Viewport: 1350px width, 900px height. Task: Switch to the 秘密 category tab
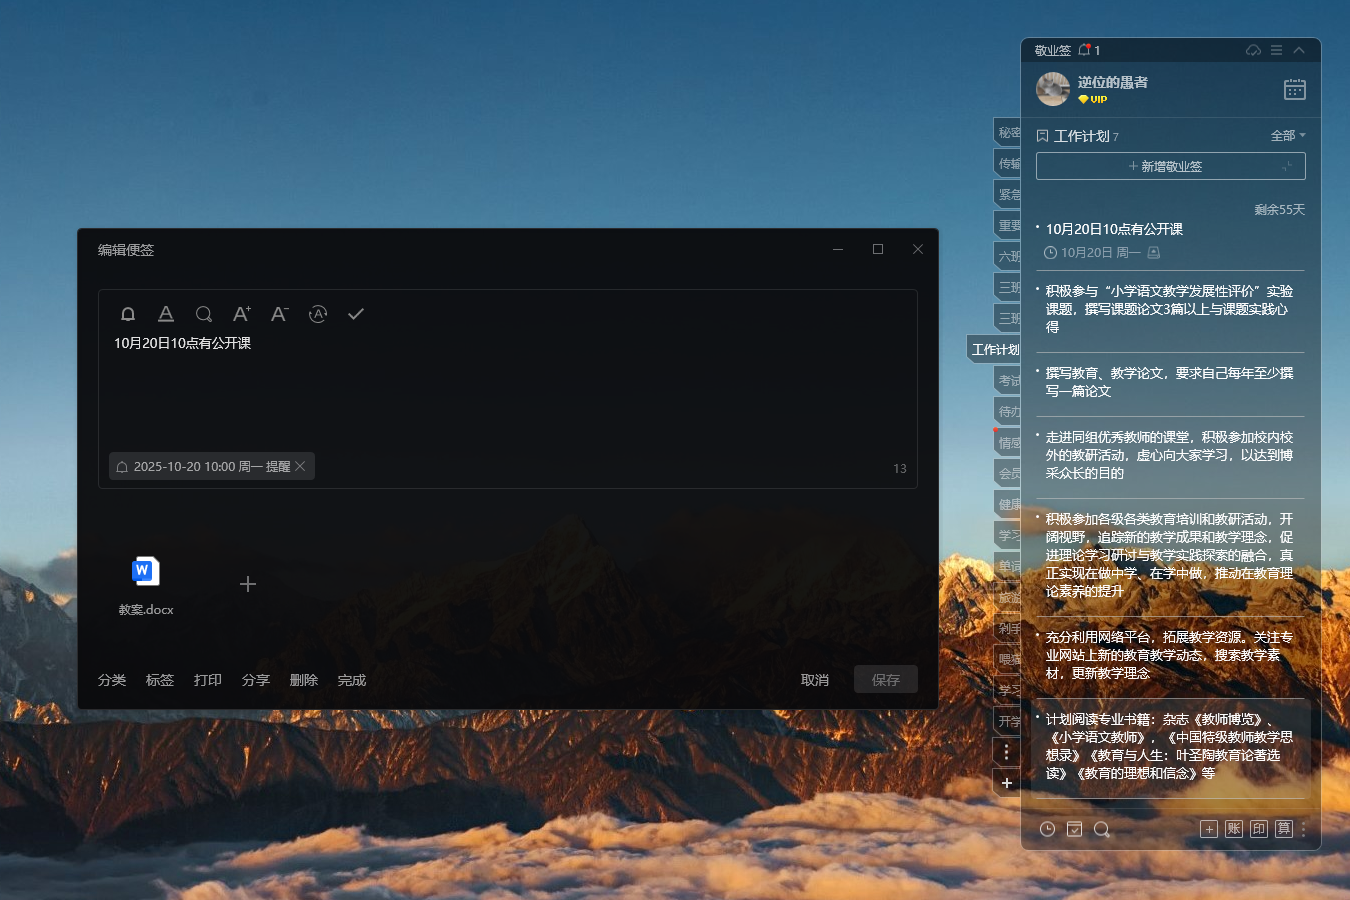[x=1008, y=132]
